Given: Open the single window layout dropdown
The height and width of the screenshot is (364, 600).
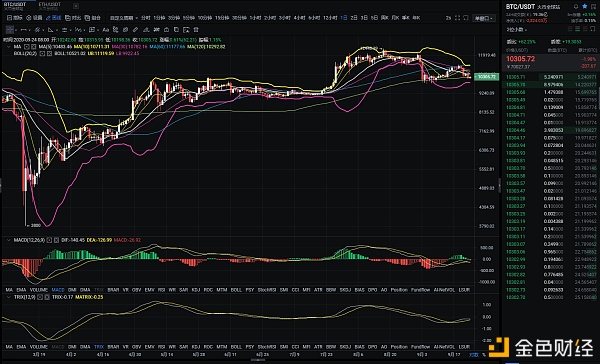Looking at the screenshot, I should (x=484, y=18).
